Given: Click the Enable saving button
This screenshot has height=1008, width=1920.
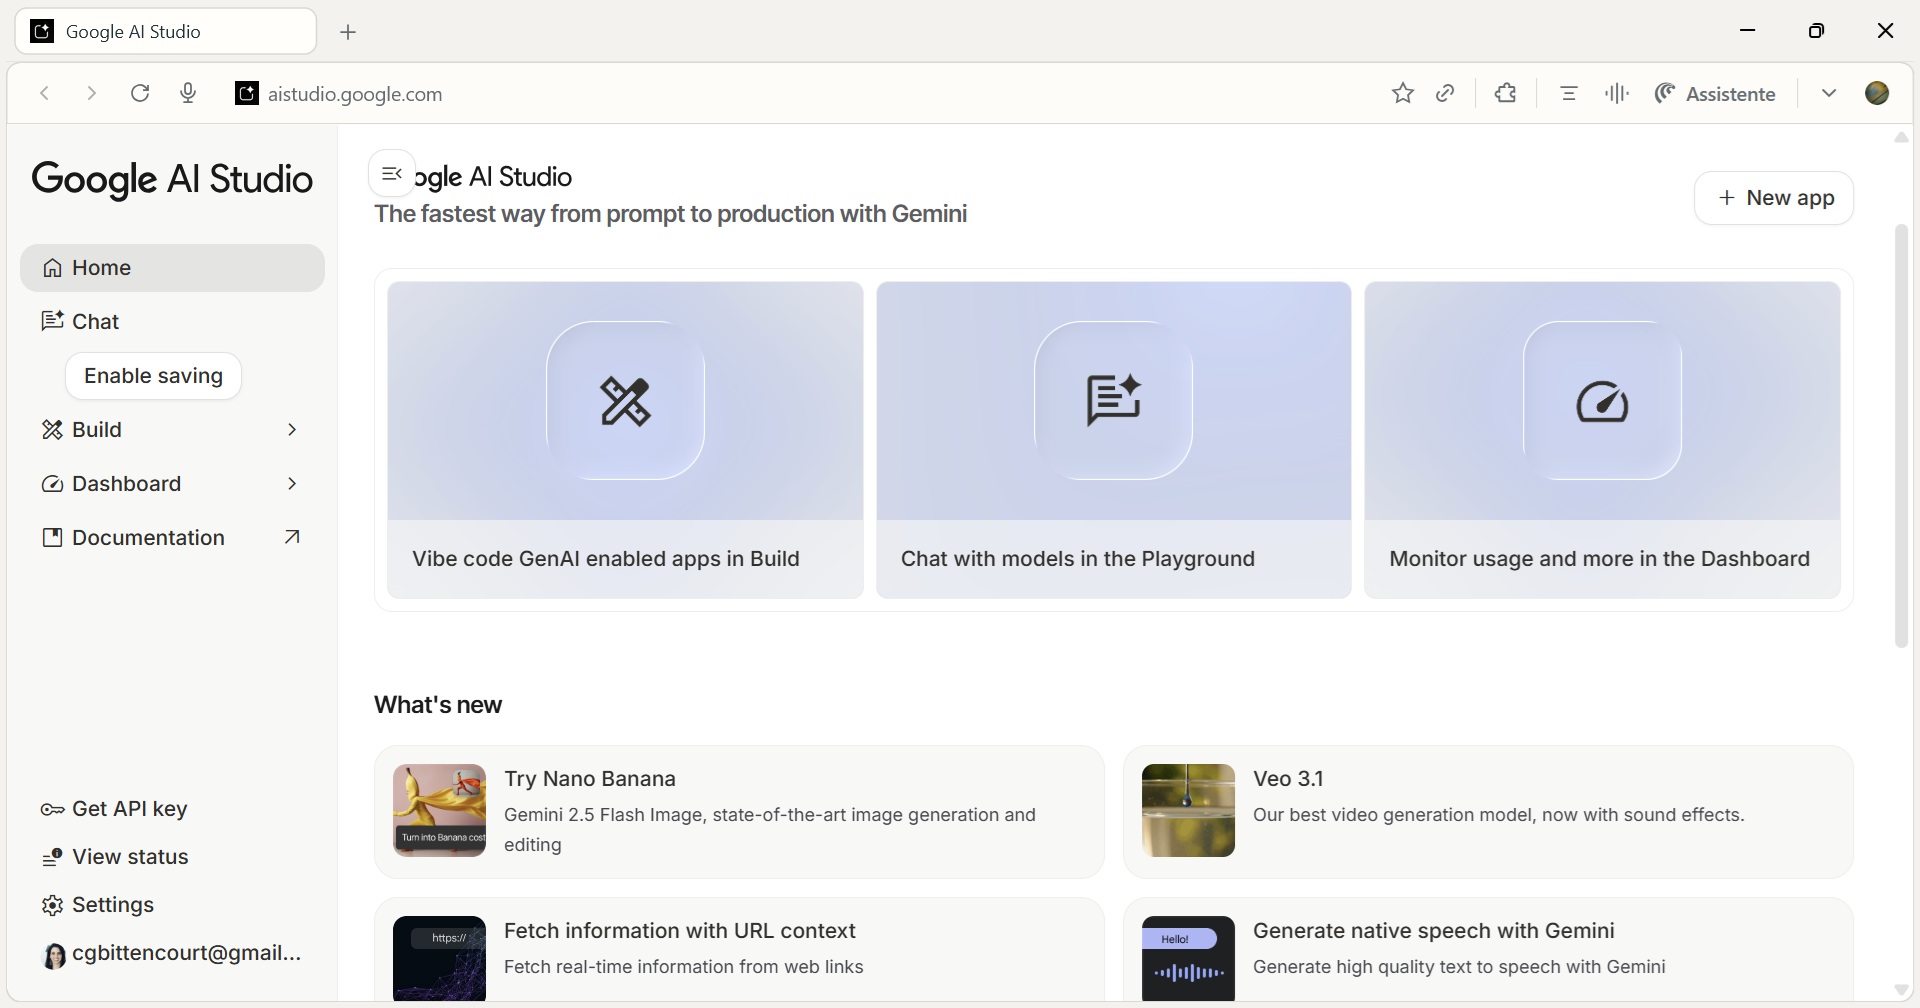Looking at the screenshot, I should tap(153, 376).
